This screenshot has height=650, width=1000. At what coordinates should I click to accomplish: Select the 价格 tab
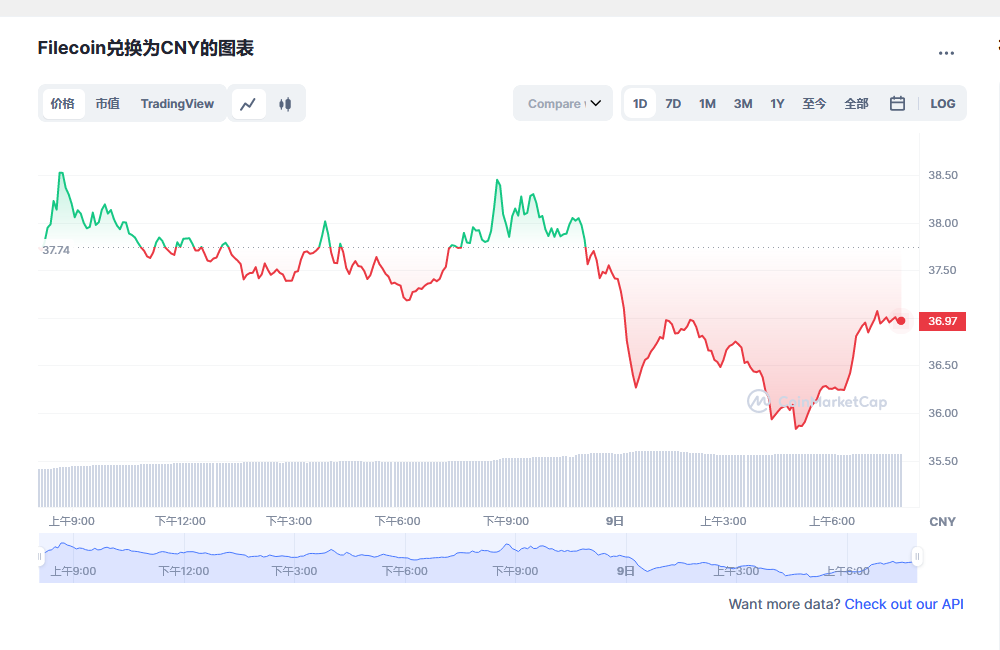(62, 103)
